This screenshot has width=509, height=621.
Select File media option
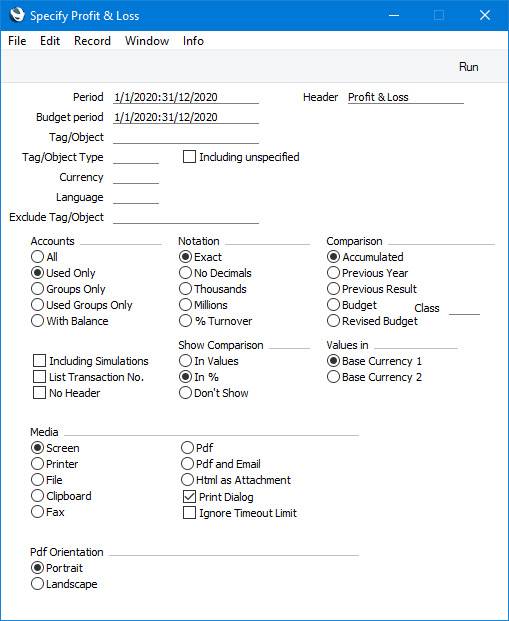[37, 480]
